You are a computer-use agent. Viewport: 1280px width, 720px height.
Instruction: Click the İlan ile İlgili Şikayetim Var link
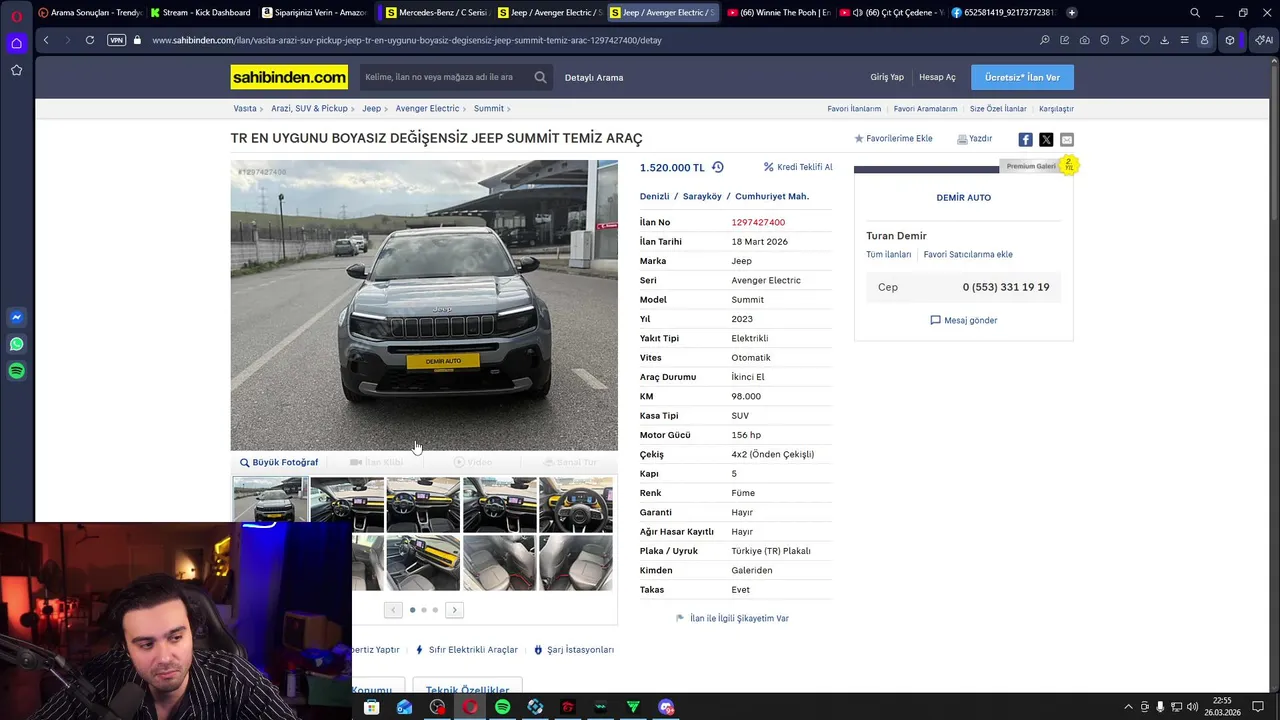pyautogui.click(x=739, y=618)
